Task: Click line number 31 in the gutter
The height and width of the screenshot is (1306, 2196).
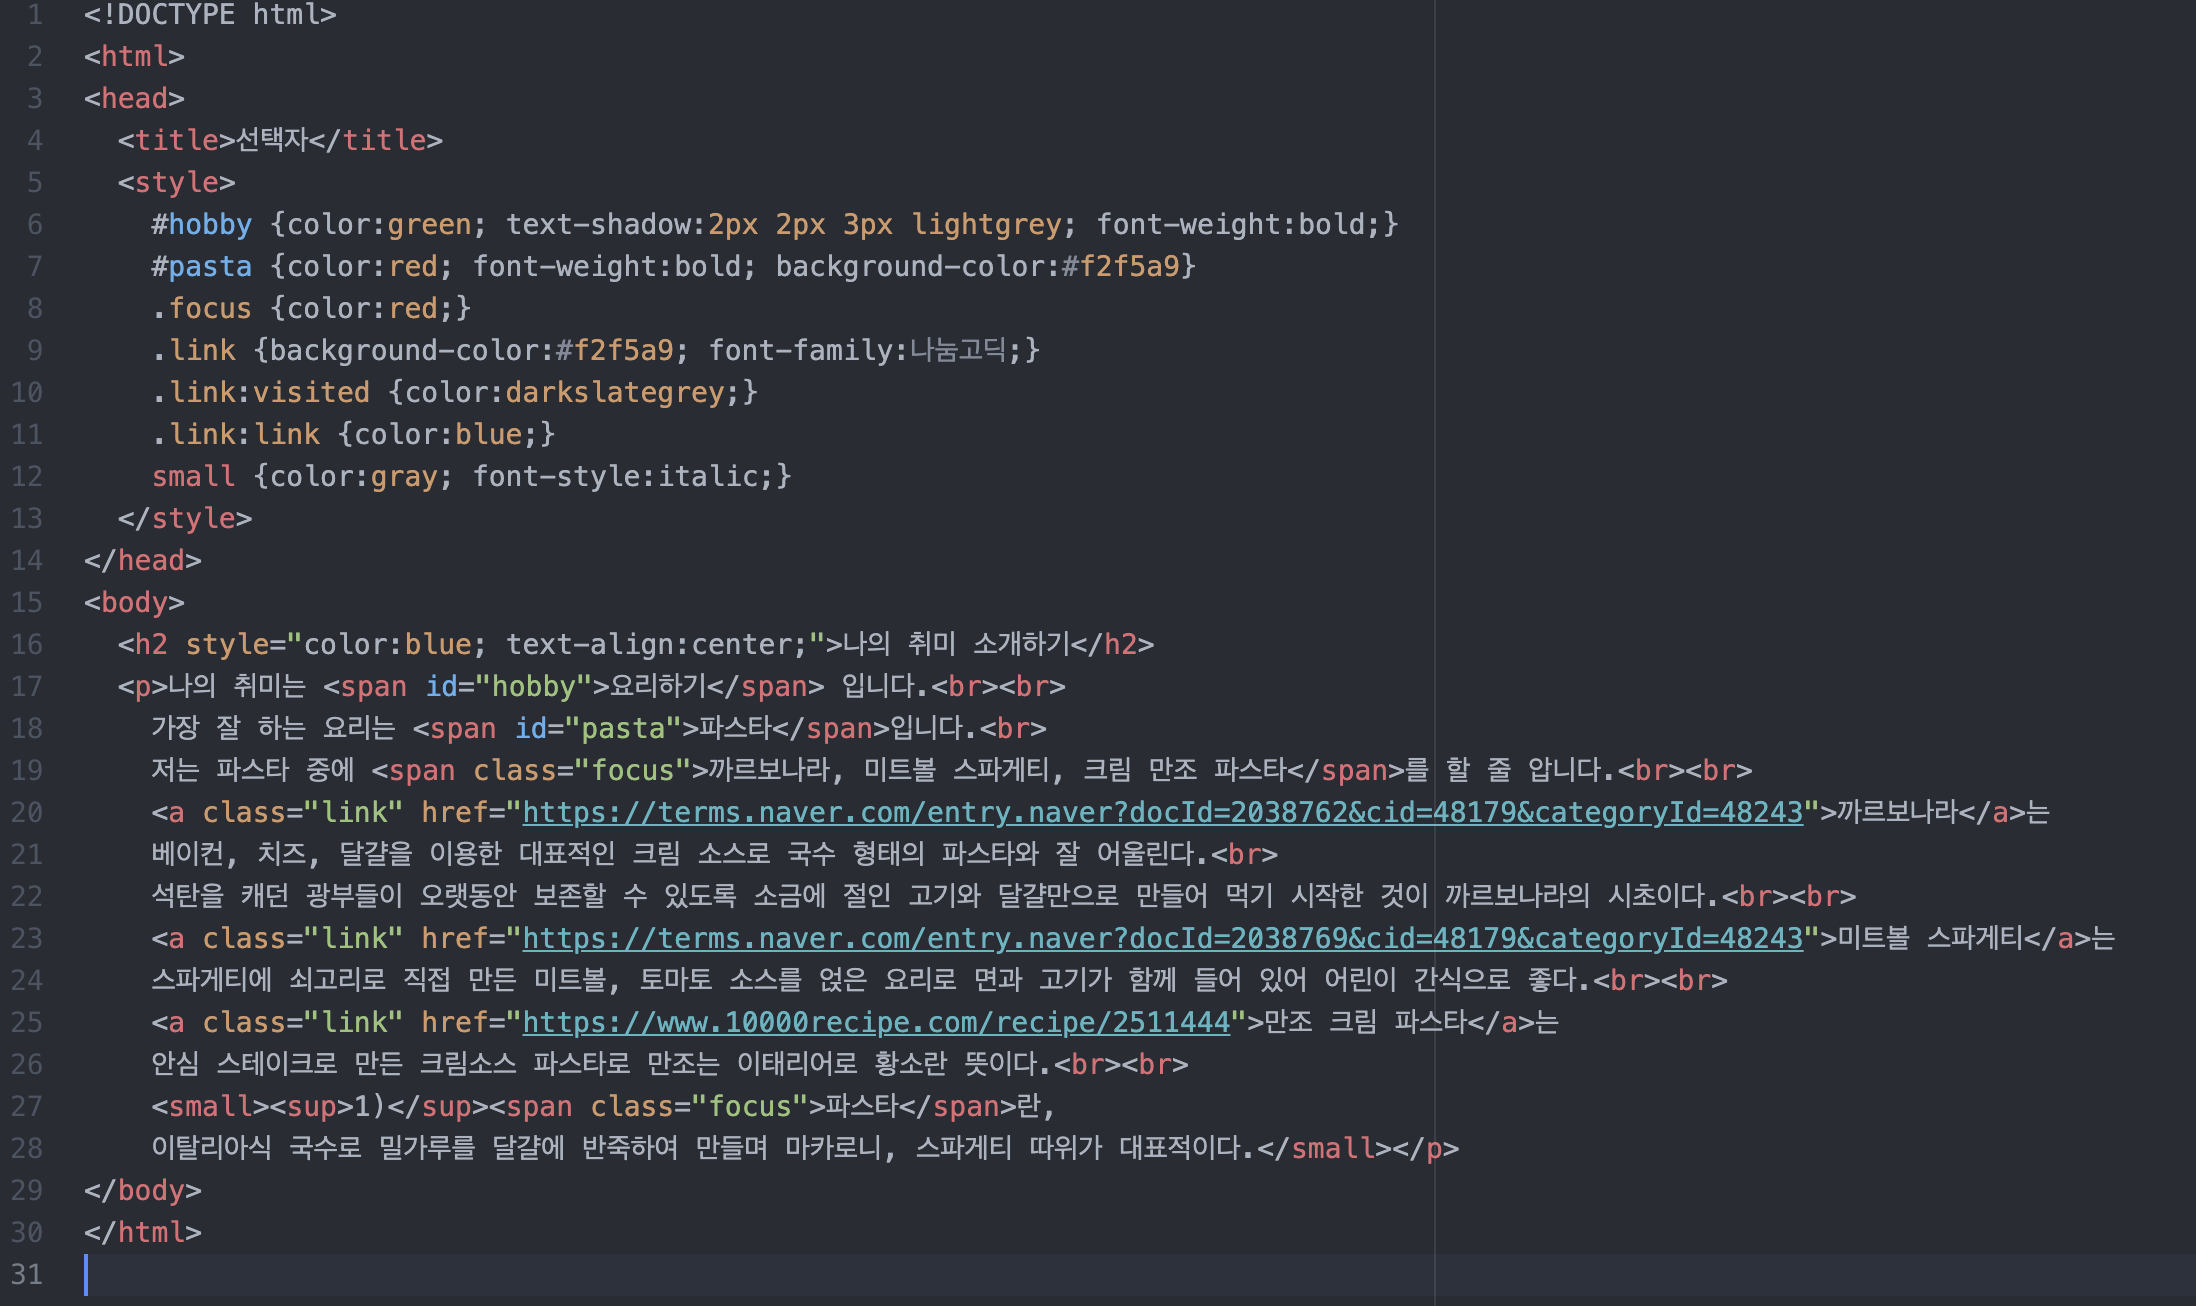Action: (27, 1274)
